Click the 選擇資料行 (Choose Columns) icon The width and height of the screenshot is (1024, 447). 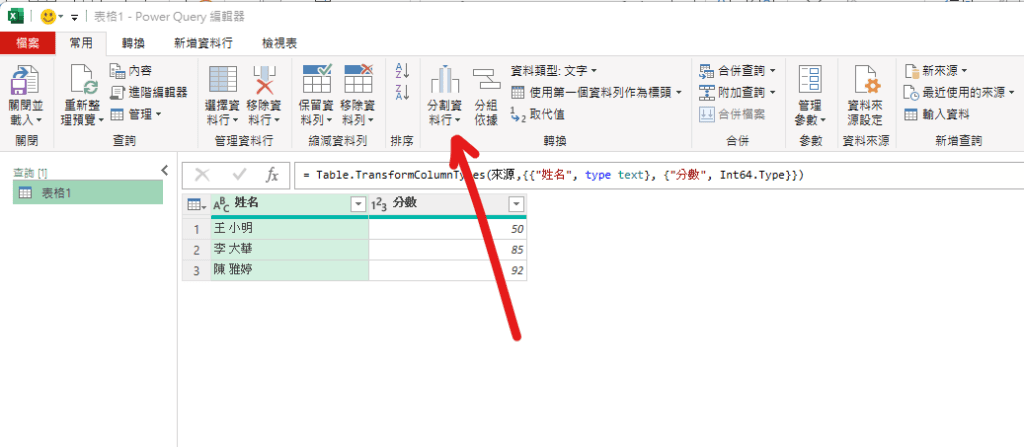pyautogui.click(x=222, y=80)
